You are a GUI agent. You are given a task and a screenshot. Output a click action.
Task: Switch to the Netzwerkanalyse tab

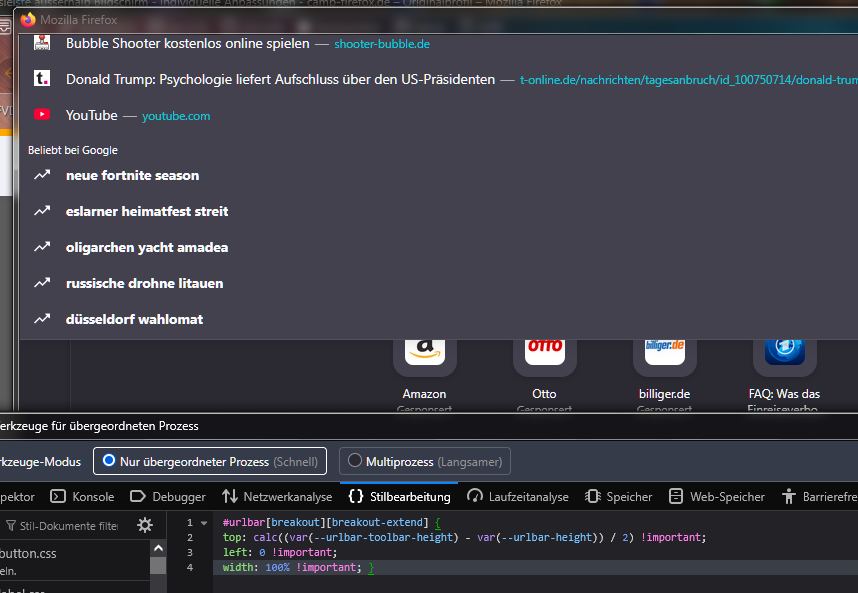point(277,496)
